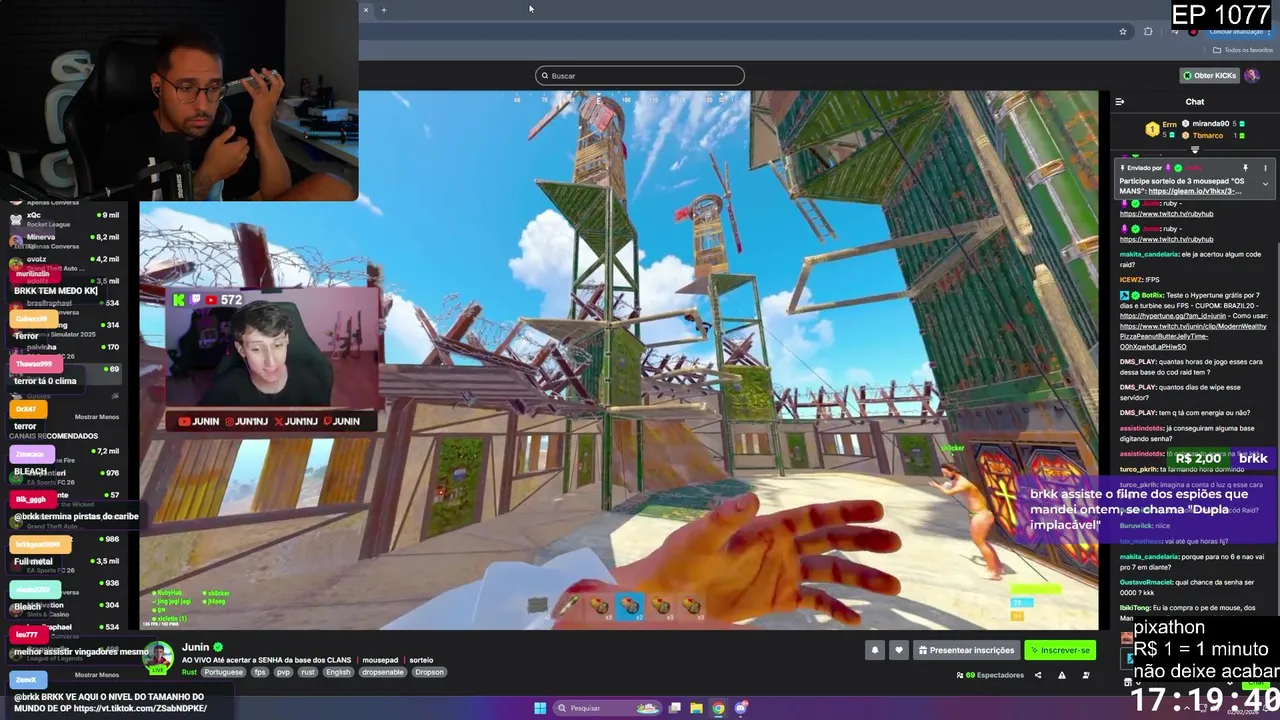Open Discord from the taskbar

coord(740,708)
